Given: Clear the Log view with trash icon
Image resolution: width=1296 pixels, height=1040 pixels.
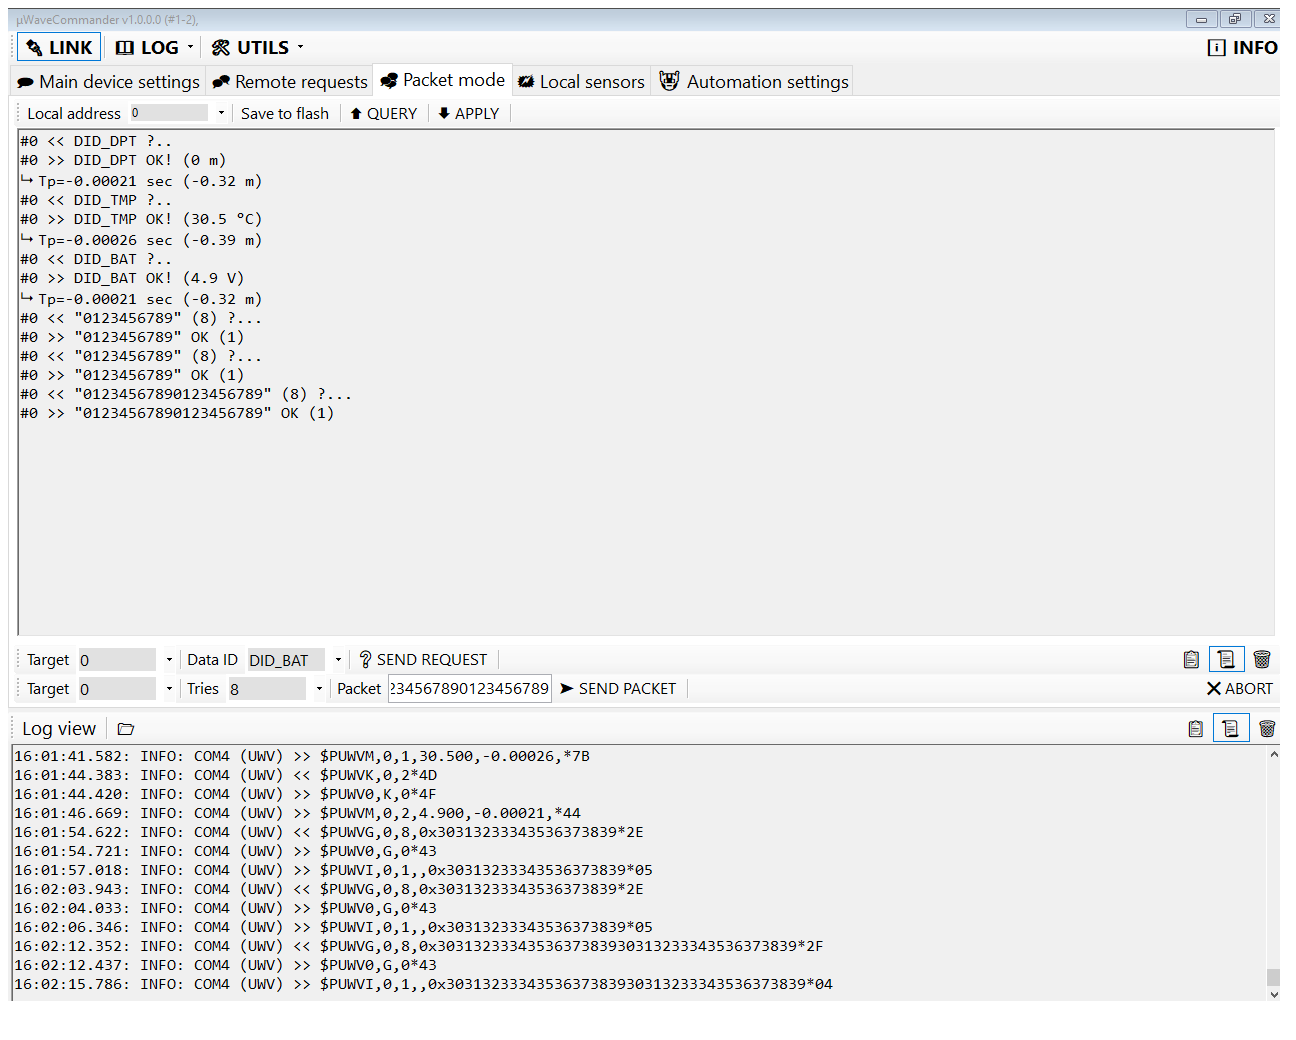Looking at the screenshot, I should point(1267,729).
